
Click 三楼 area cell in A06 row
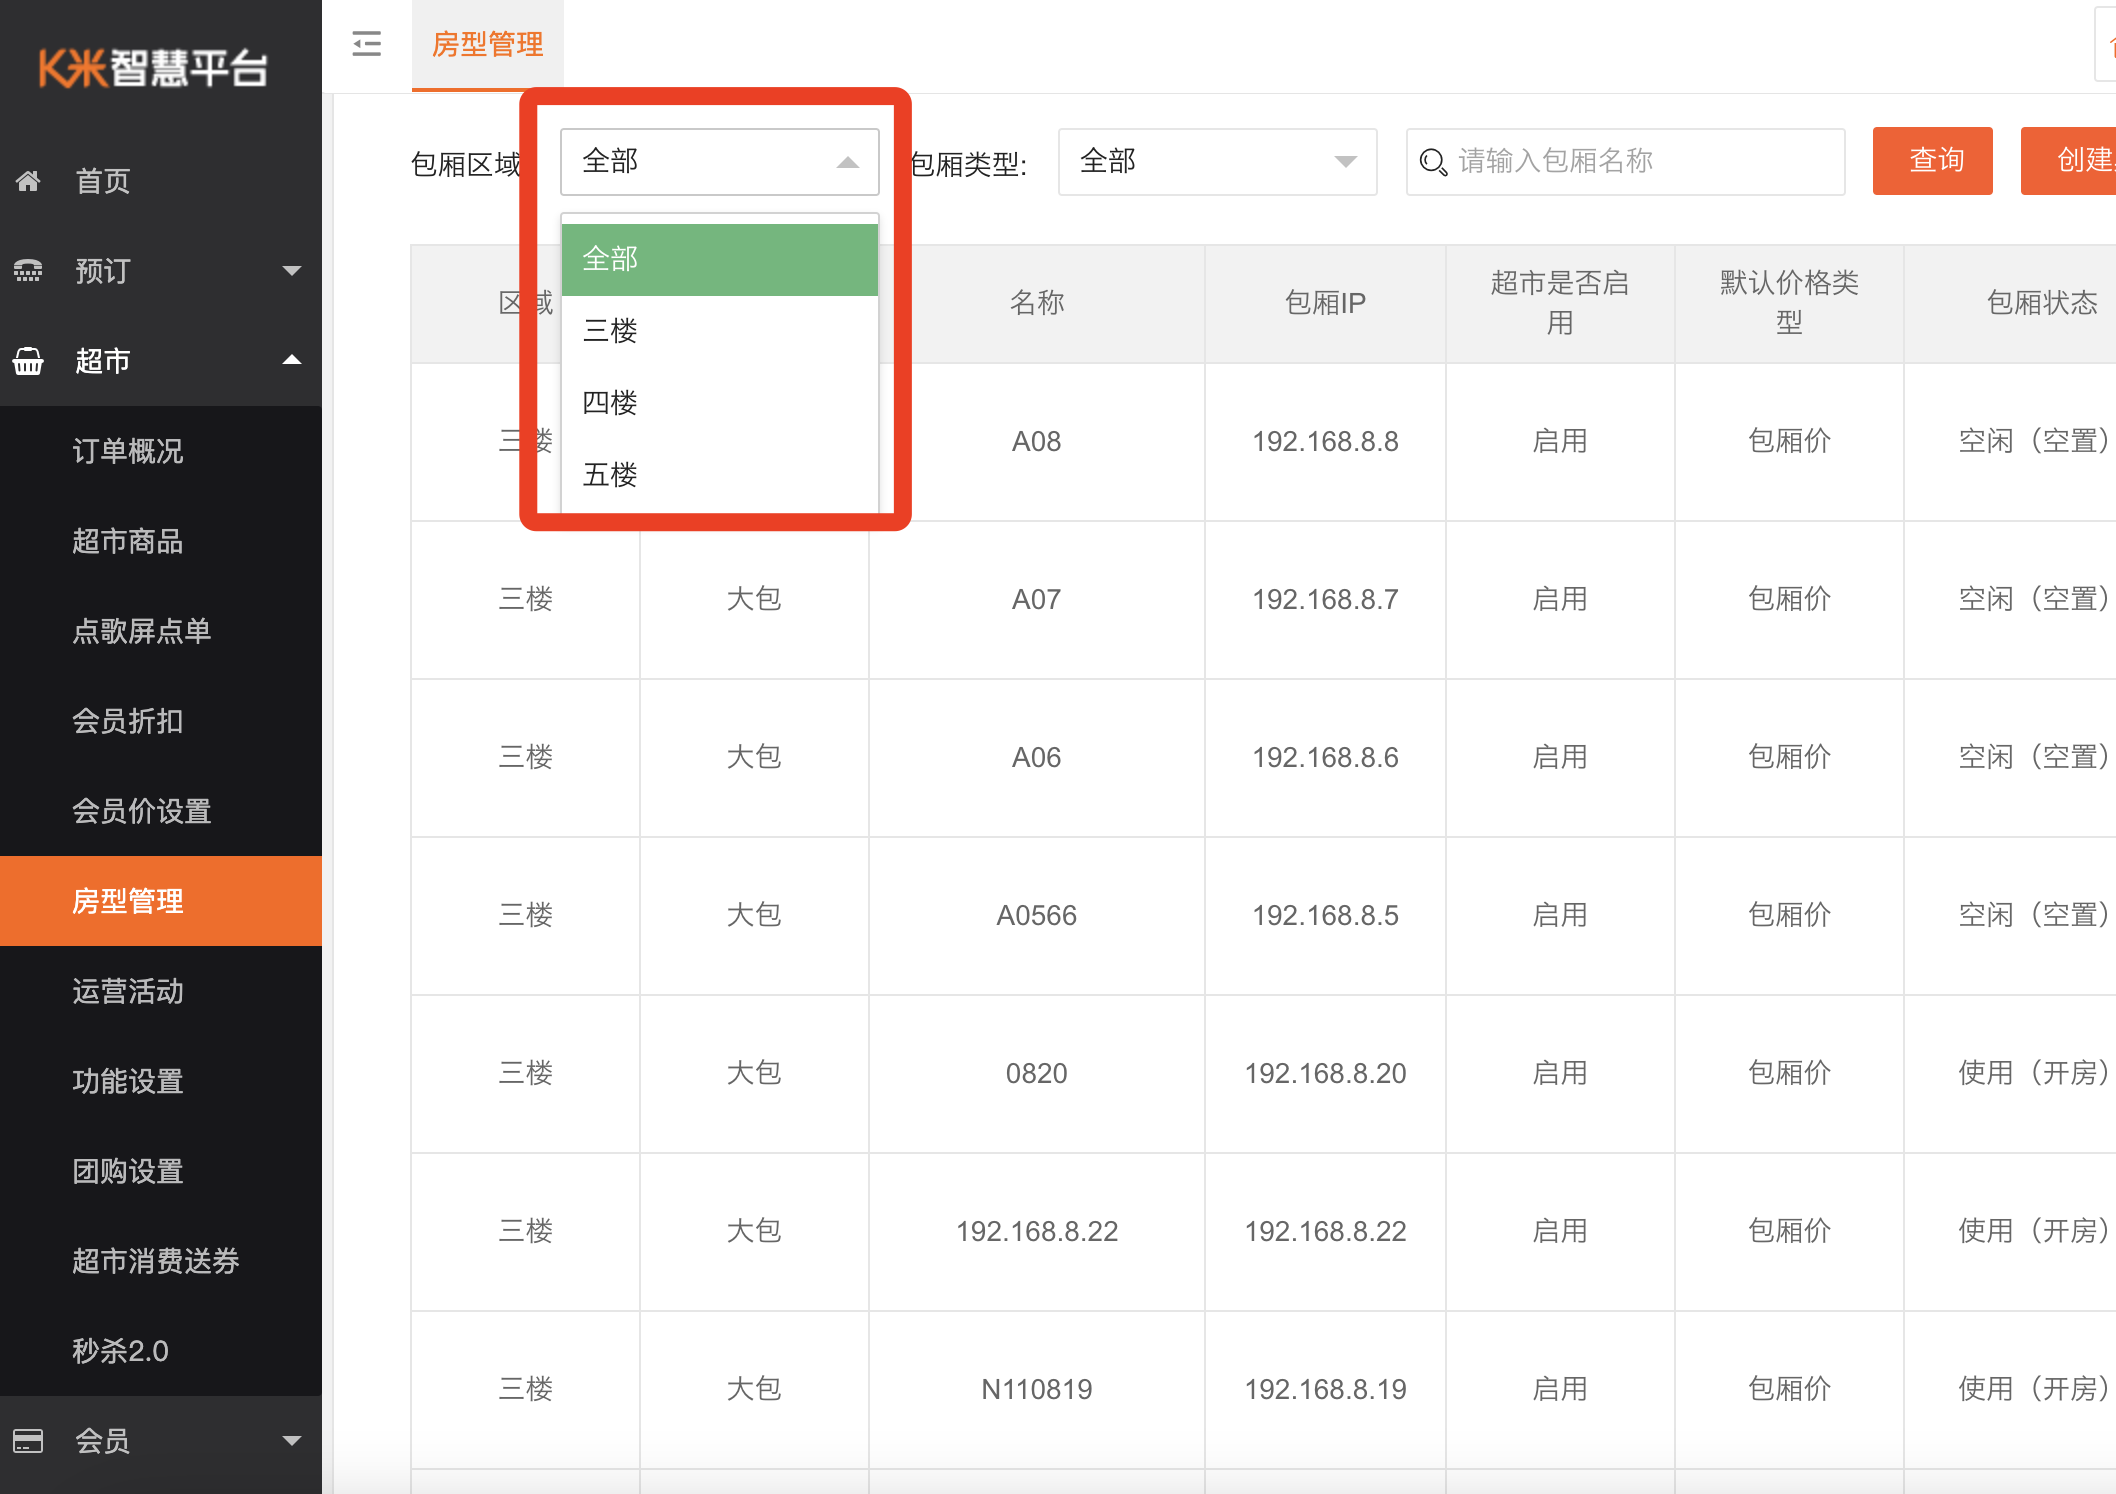click(526, 757)
